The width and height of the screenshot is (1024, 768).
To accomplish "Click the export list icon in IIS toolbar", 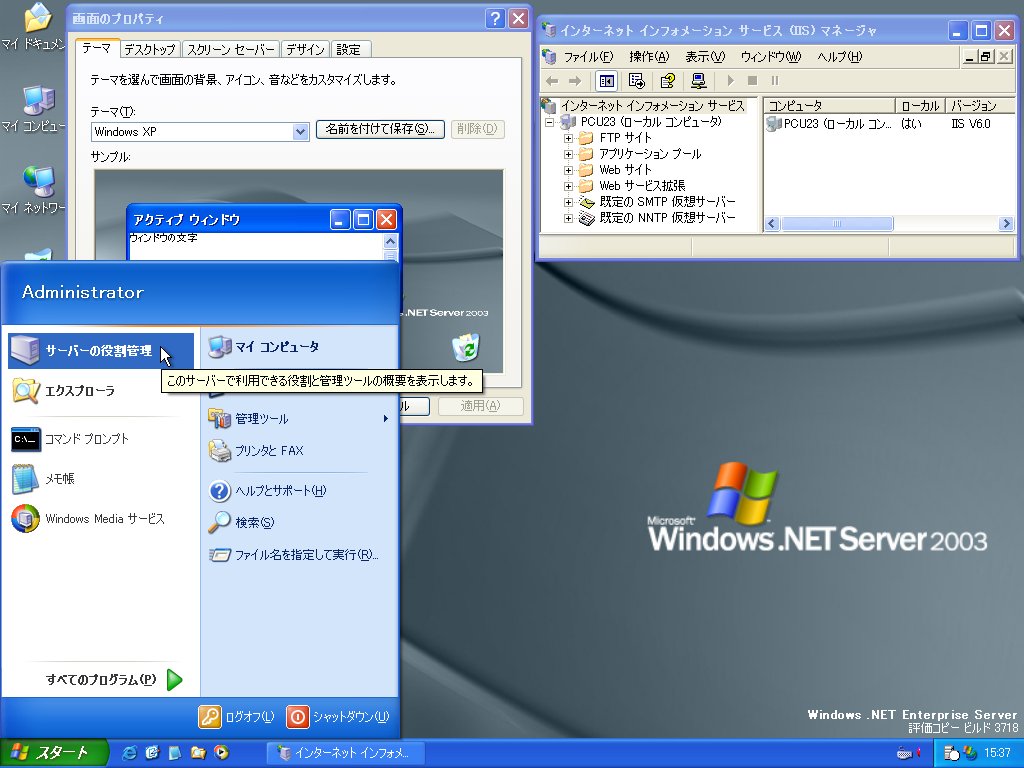I will [x=636, y=81].
